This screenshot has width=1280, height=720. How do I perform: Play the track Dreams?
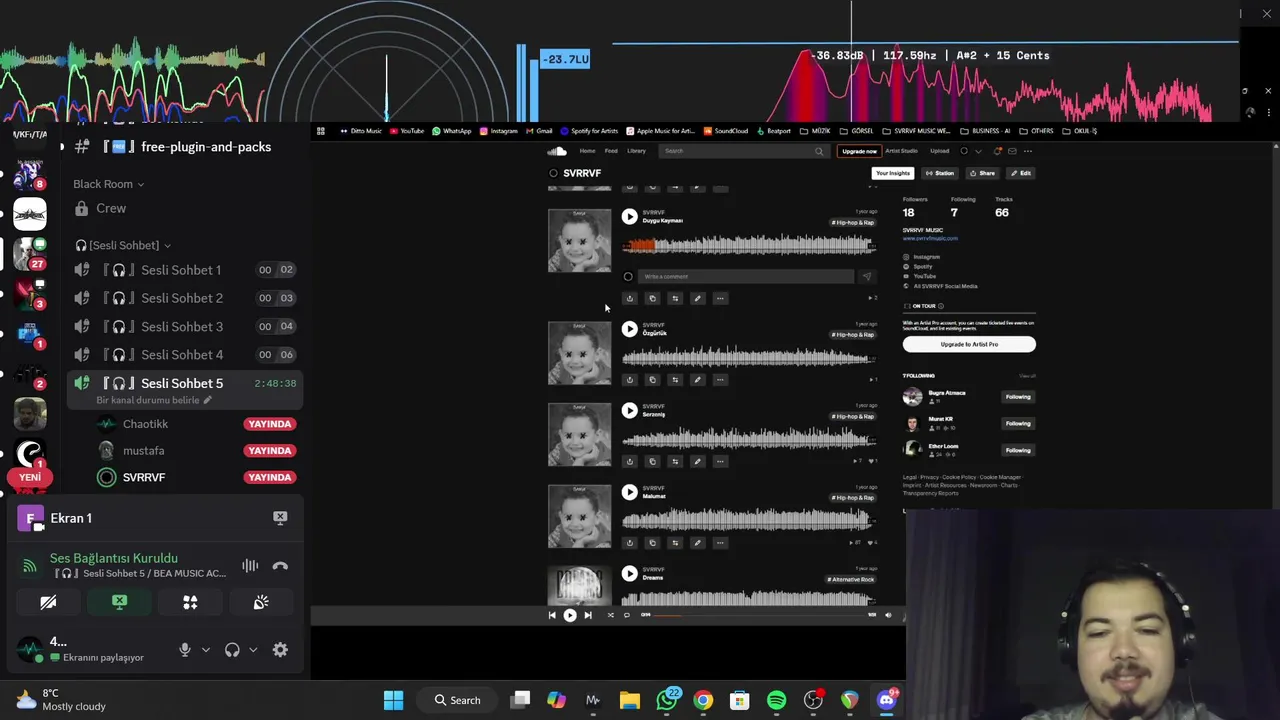[629, 573]
